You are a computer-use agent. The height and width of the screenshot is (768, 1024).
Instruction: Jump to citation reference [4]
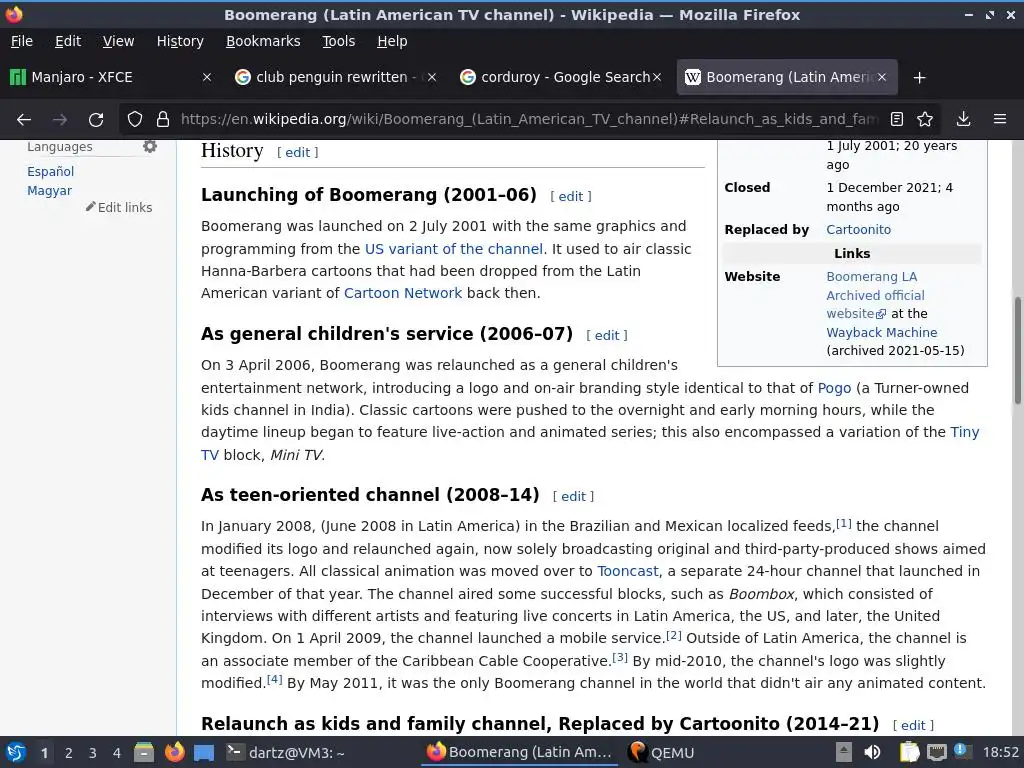pyautogui.click(x=274, y=680)
